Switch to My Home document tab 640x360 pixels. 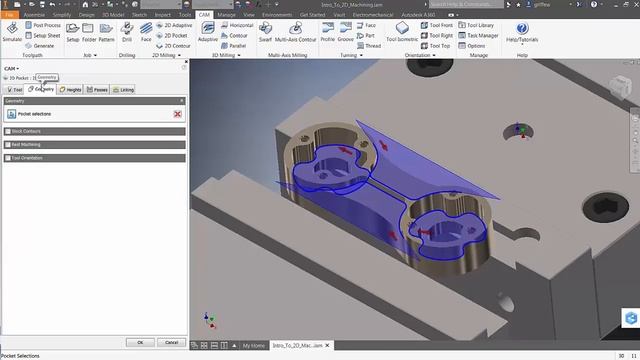click(254, 345)
